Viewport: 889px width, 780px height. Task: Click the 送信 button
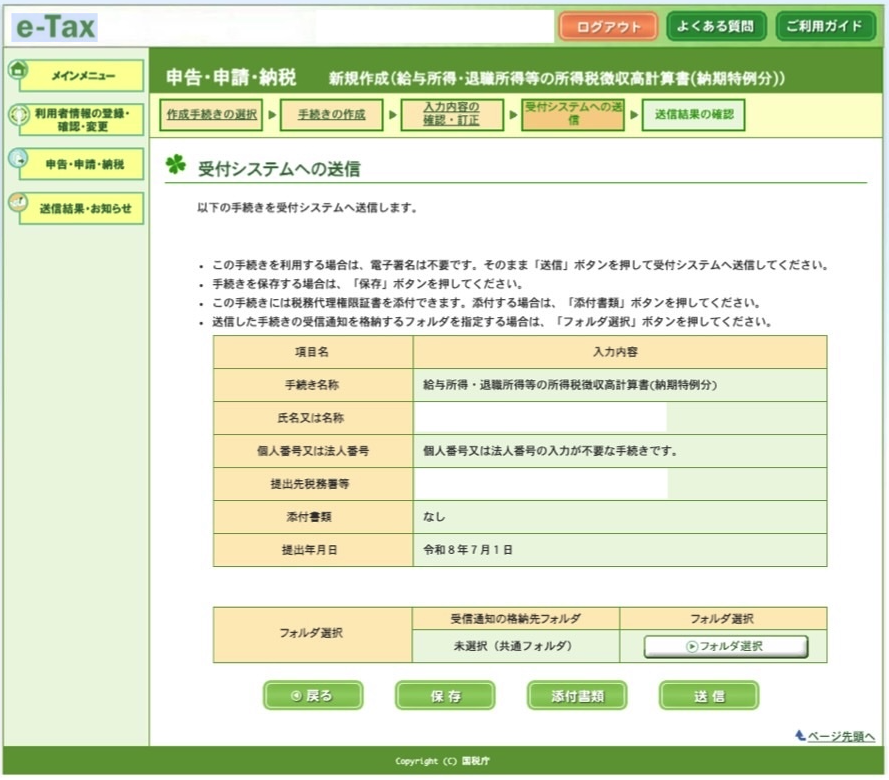(x=709, y=696)
